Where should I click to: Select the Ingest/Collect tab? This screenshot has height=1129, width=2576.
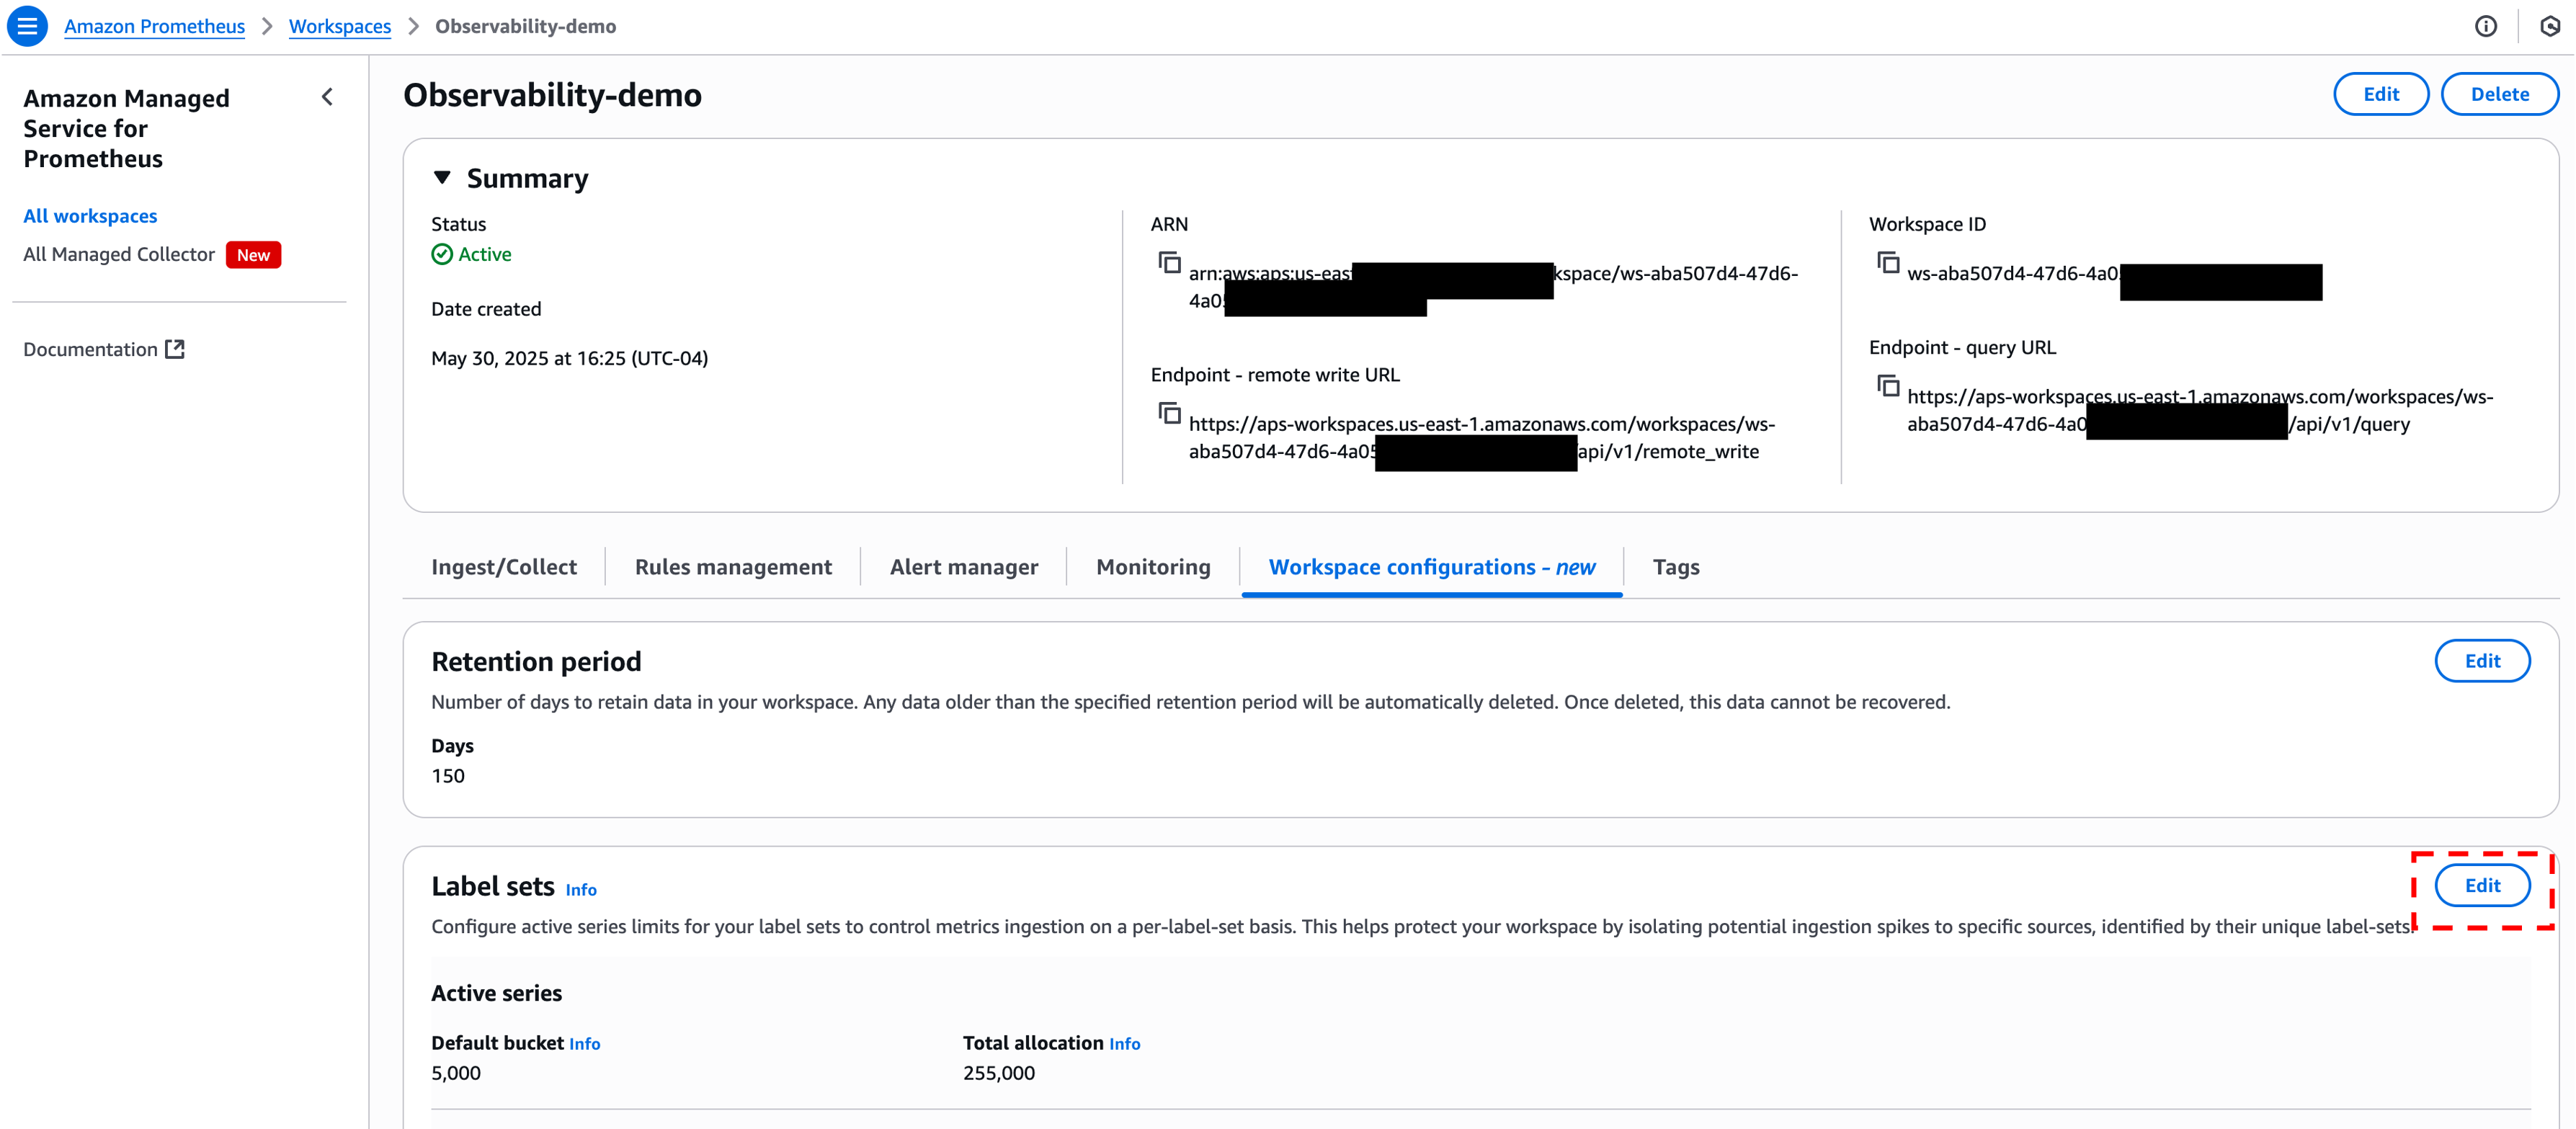click(x=504, y=566)
